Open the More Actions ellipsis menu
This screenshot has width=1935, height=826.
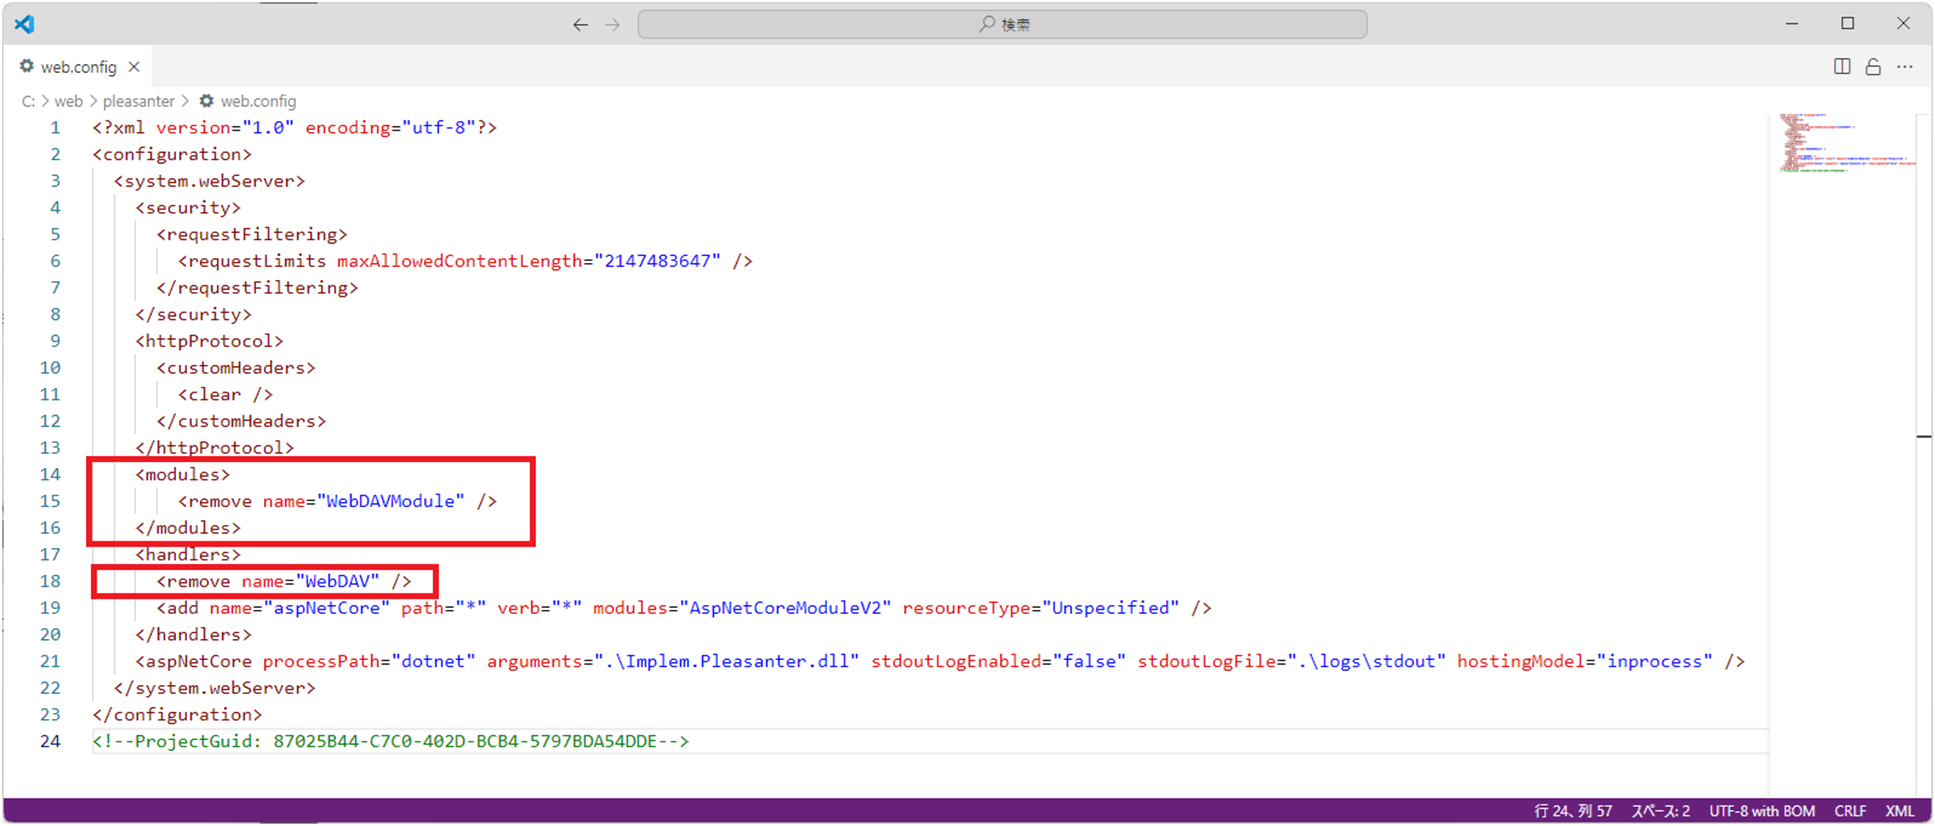click(1905, 67)
